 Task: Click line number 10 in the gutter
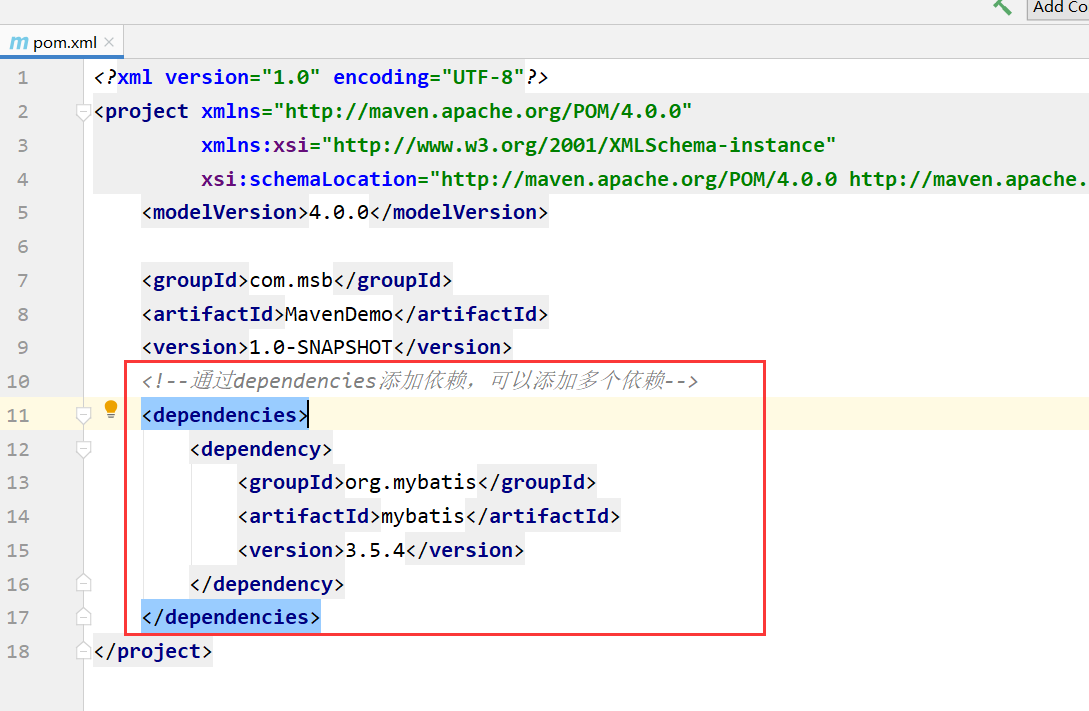tap(18, 381)
